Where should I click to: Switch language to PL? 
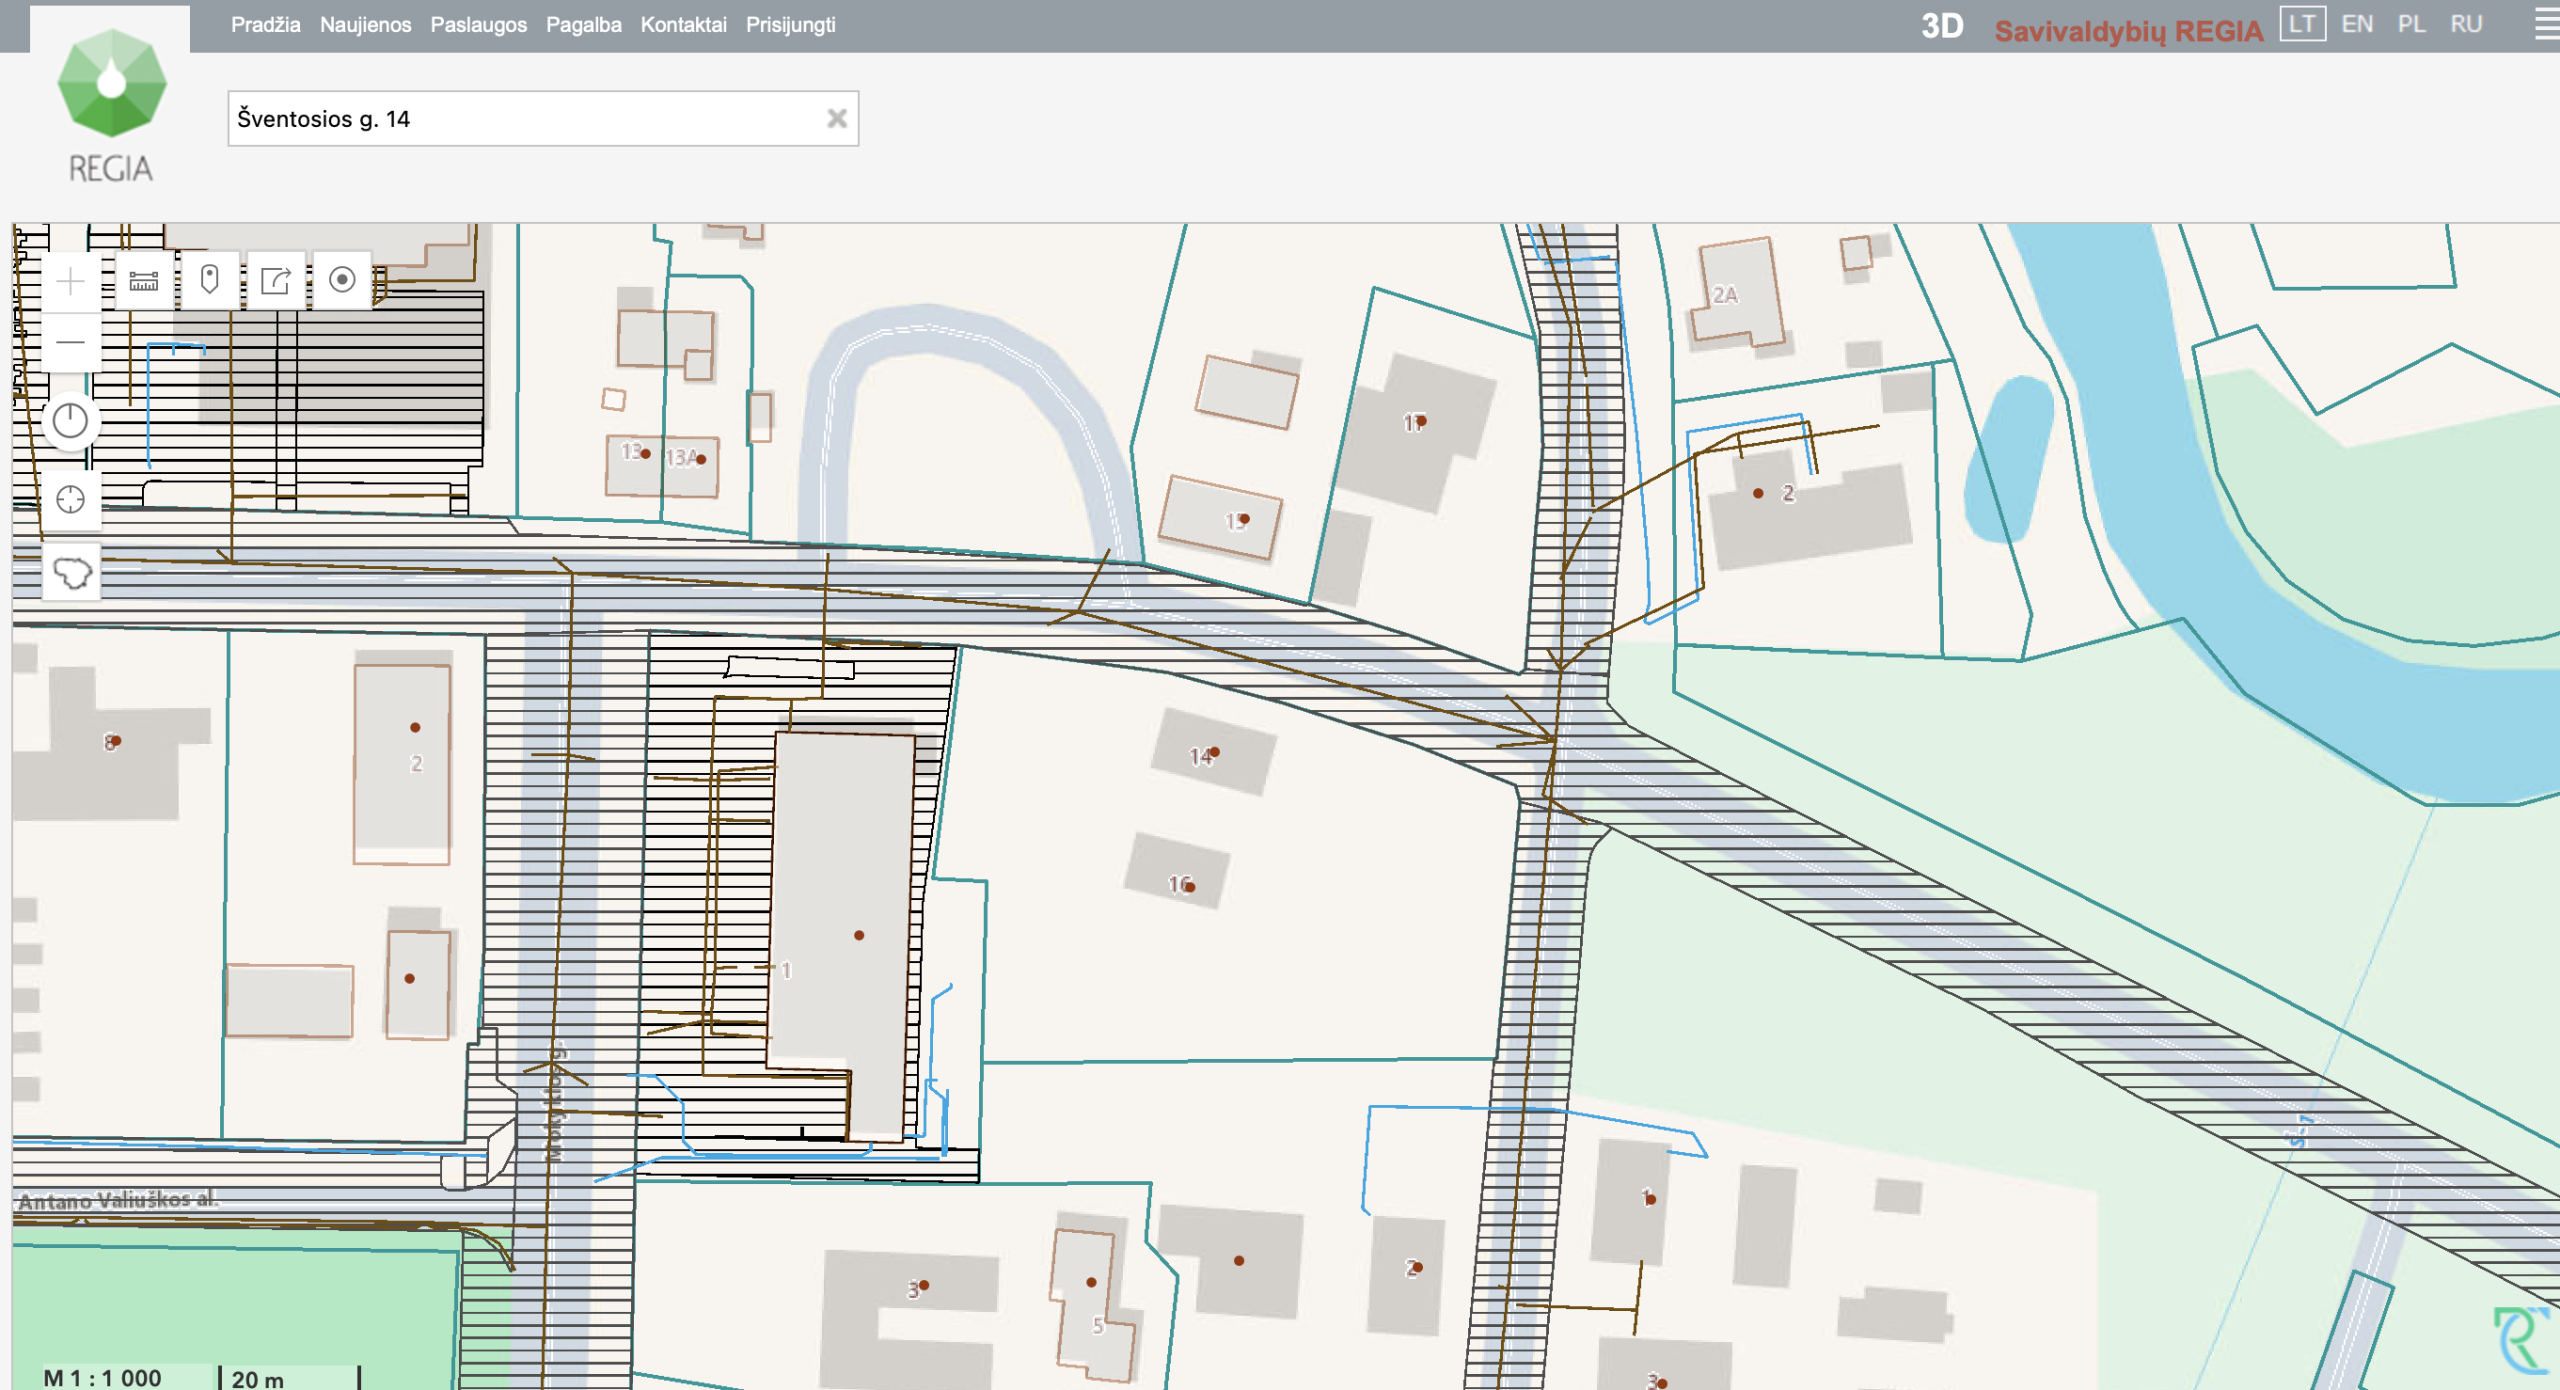pyautogui.click(x=2411, y=24)
